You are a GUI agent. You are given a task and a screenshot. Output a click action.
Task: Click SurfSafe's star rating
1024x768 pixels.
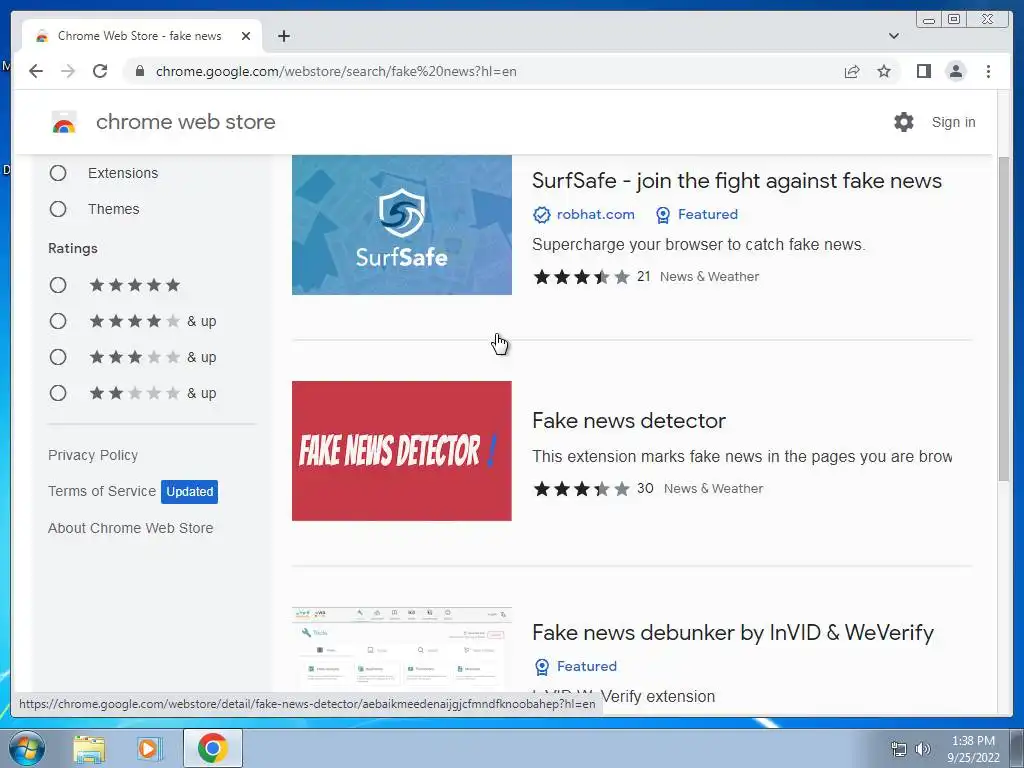click(x=581, y=277)
